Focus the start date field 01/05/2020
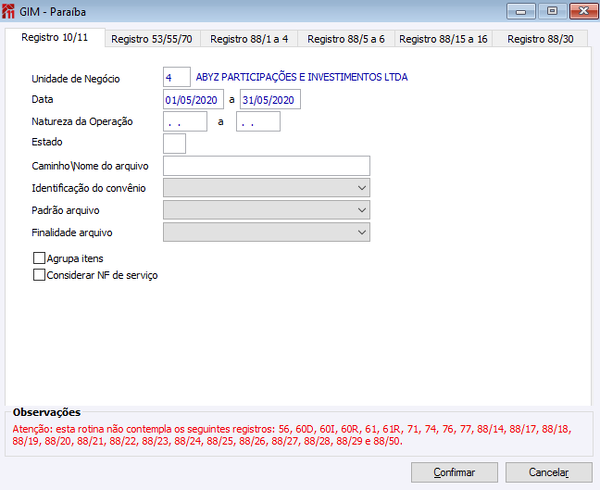600x490 pixels. click(193, 99)
